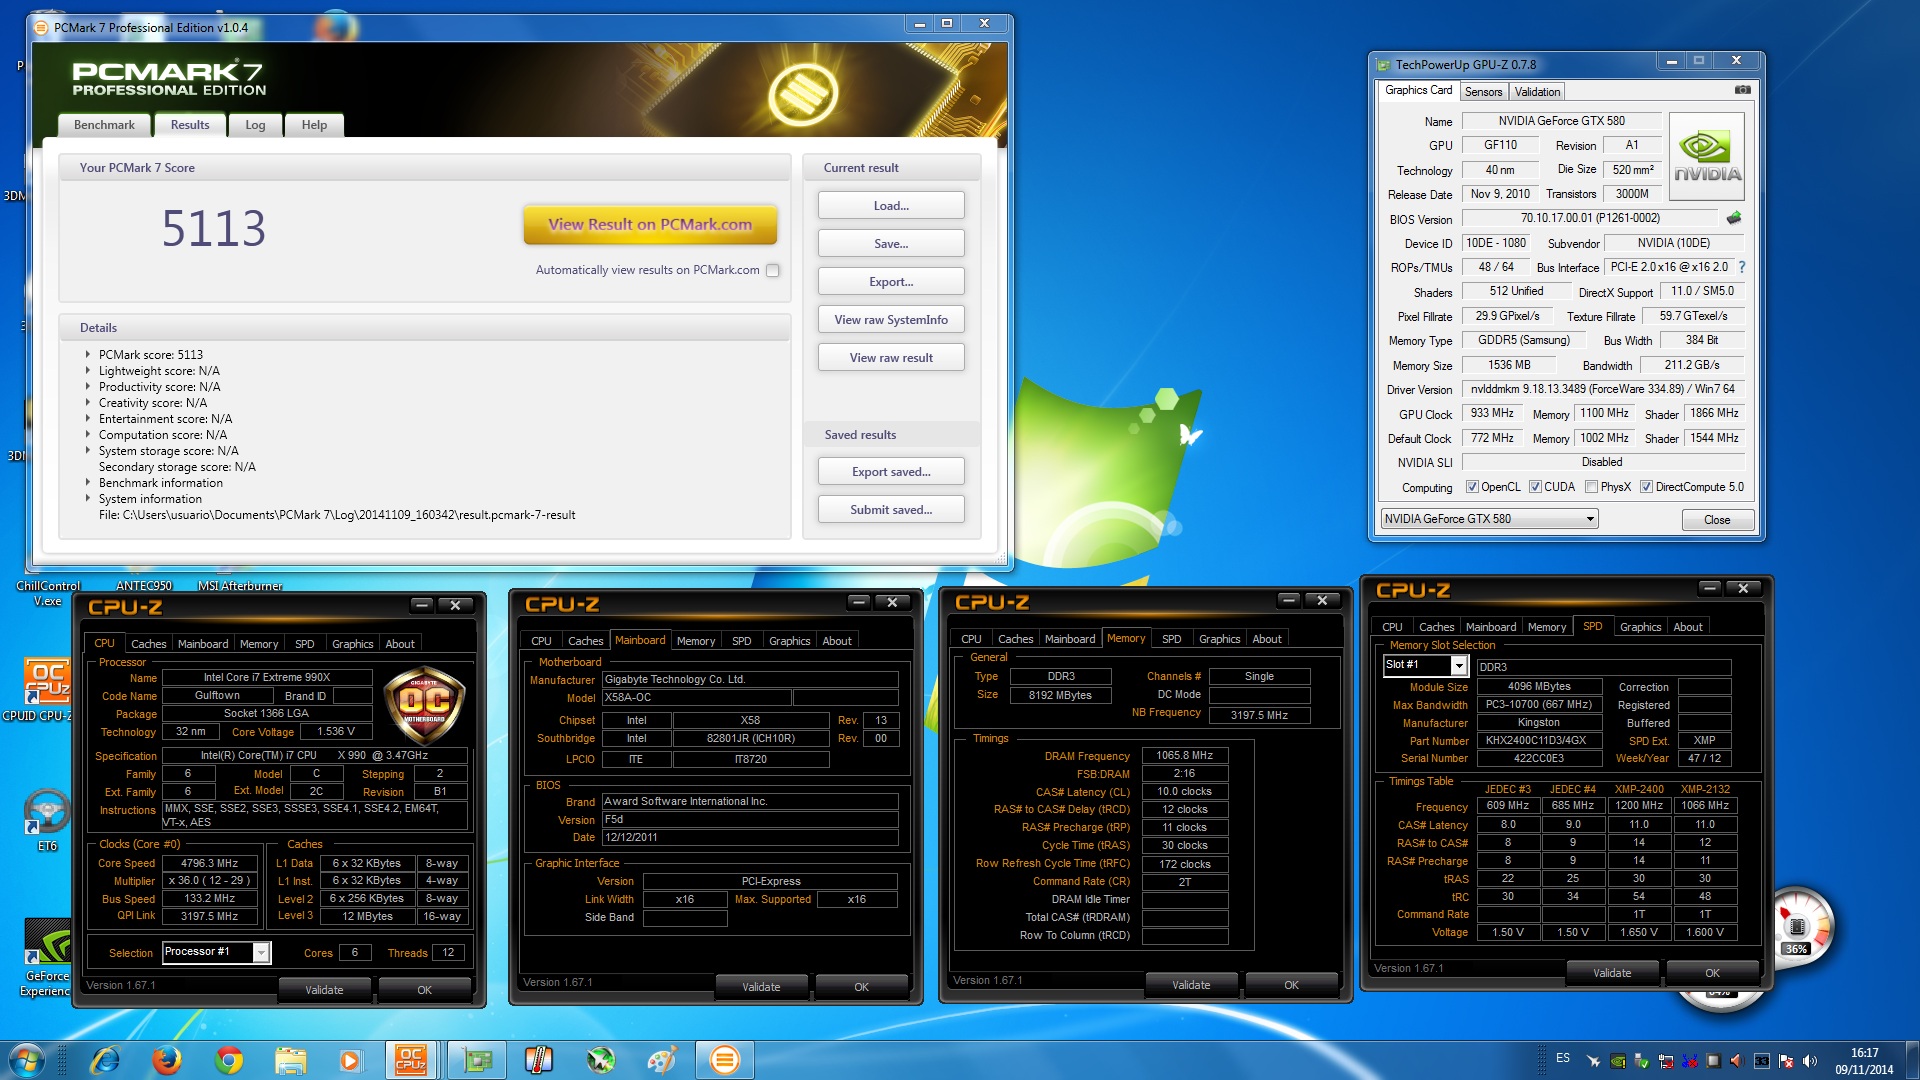The image size is (1920, 1080).
Task: Open Windows Media Player from the taskbar
Action: [x=350, y=1060]
